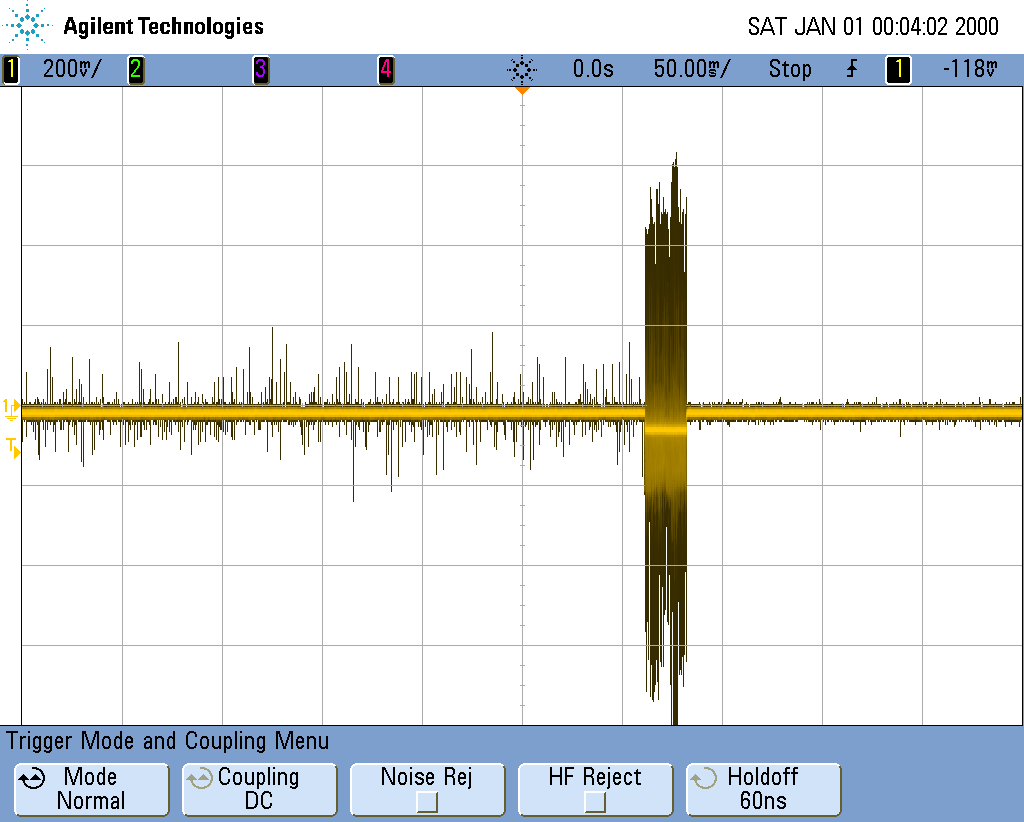Open the trigger Mode Normal selector

(x=90, y=789)
